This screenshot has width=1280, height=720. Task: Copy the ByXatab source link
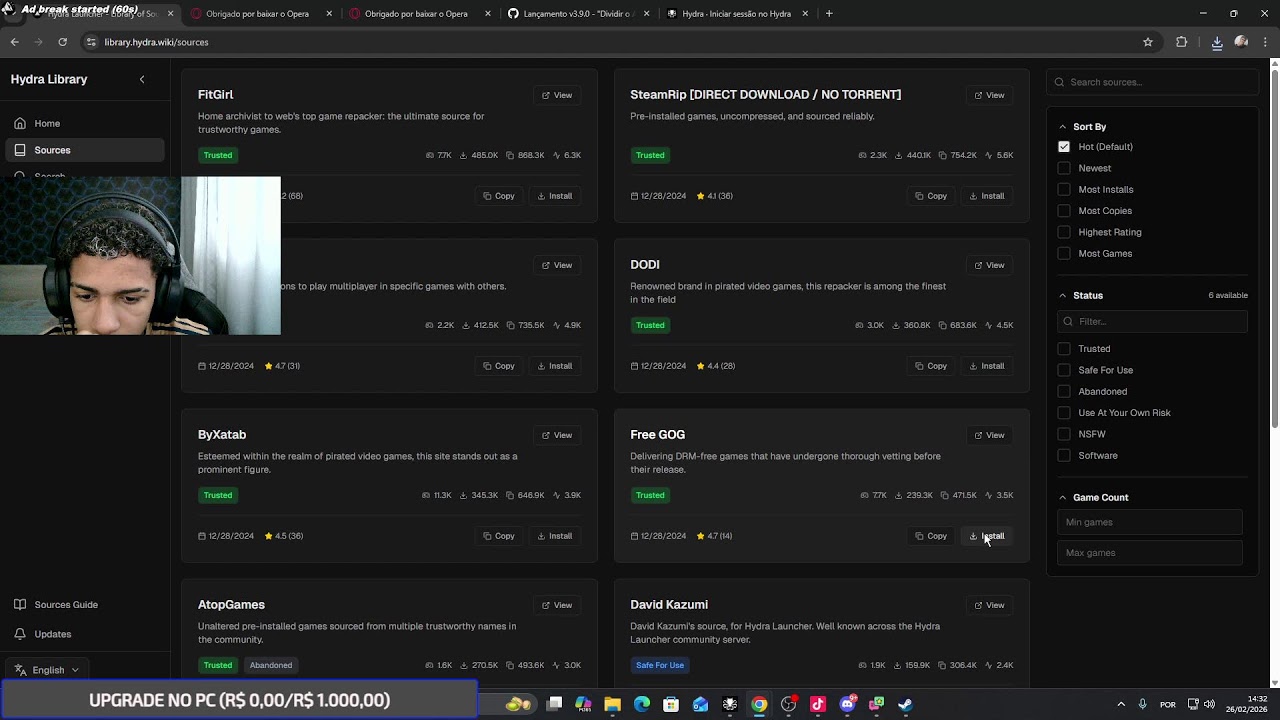tap(499, 536)
